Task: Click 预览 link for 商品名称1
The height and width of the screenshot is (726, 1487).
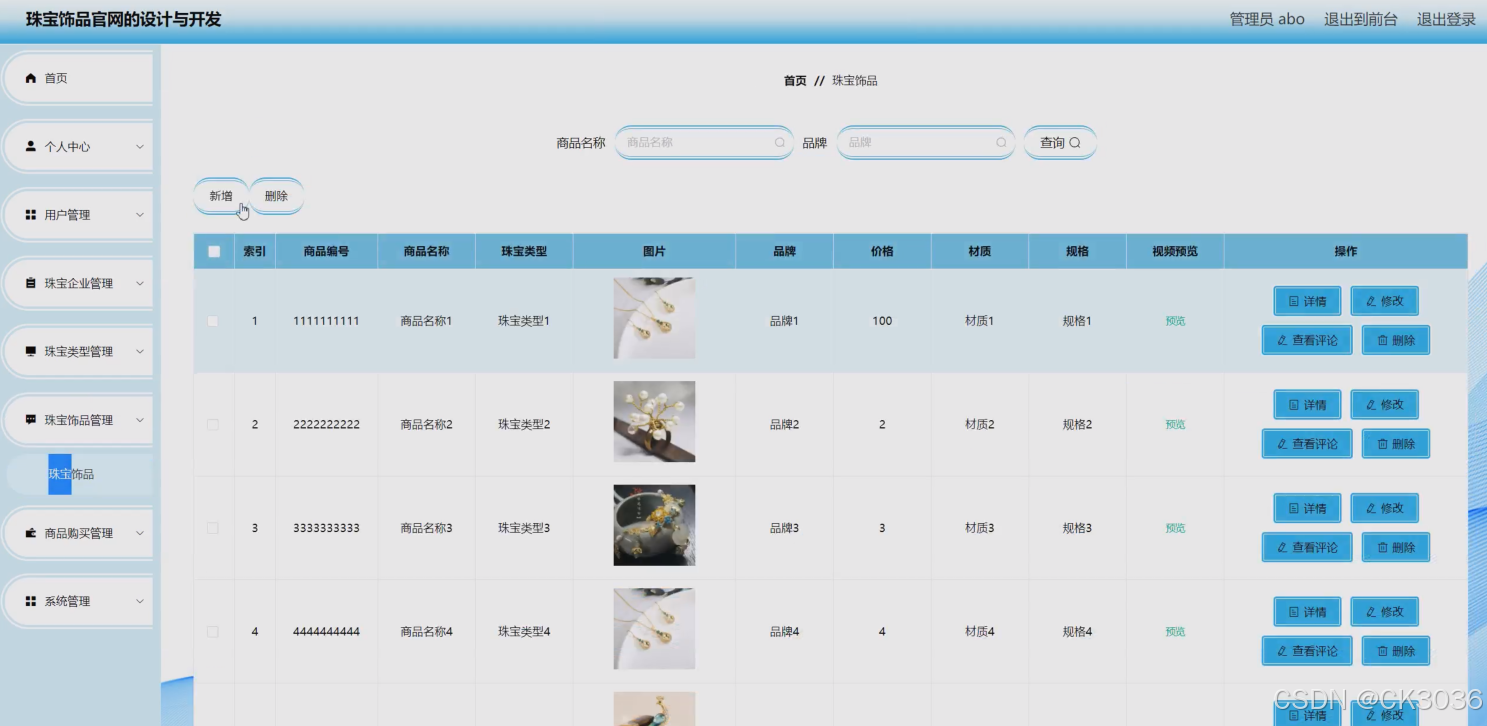Action: [1175, 321]
